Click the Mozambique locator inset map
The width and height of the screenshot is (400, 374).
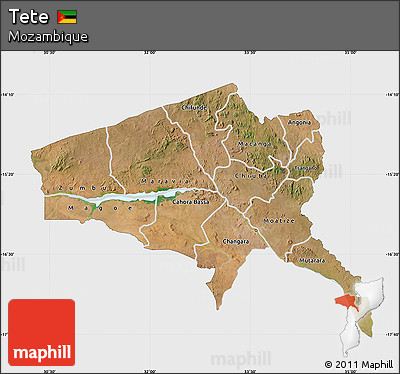(x=360, y=317)
